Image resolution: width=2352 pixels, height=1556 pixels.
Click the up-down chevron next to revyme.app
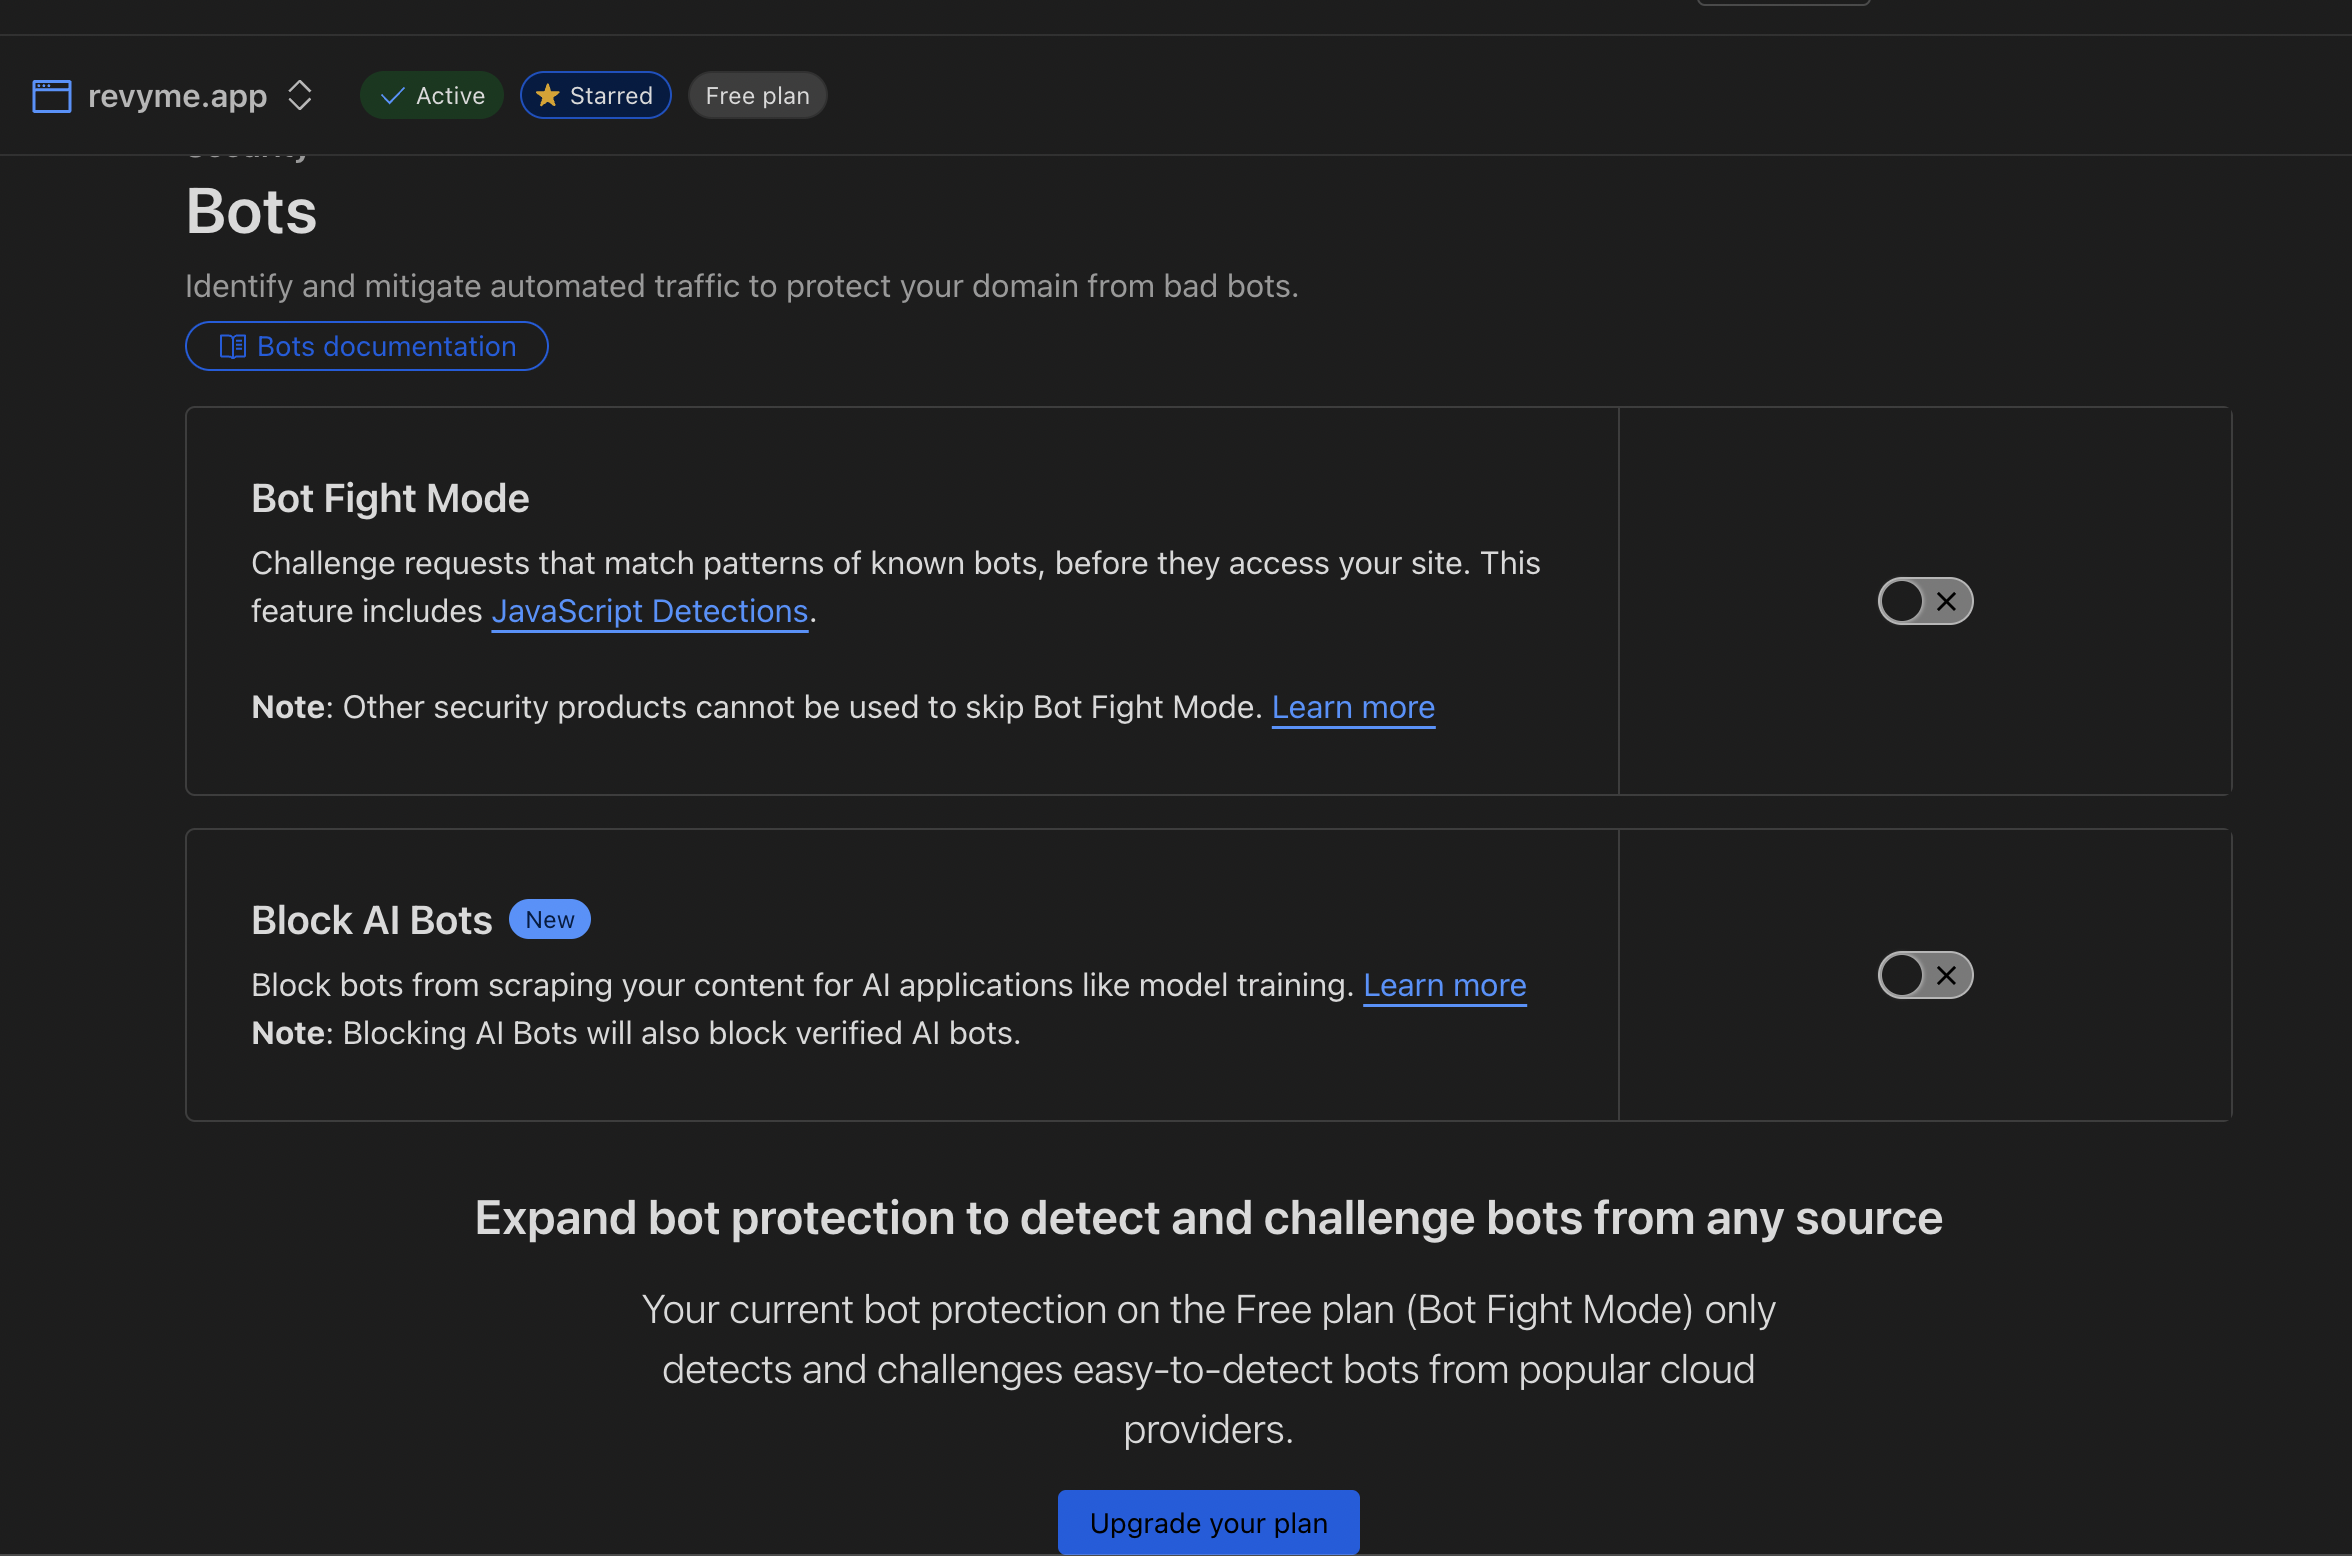(x=300, y=95)
